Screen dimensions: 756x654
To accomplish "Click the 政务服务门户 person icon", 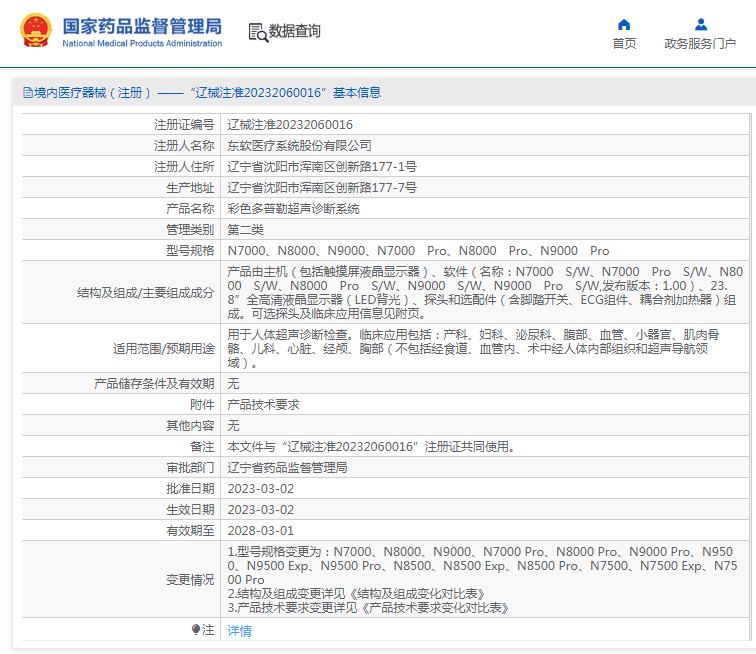I will (700, 24).
